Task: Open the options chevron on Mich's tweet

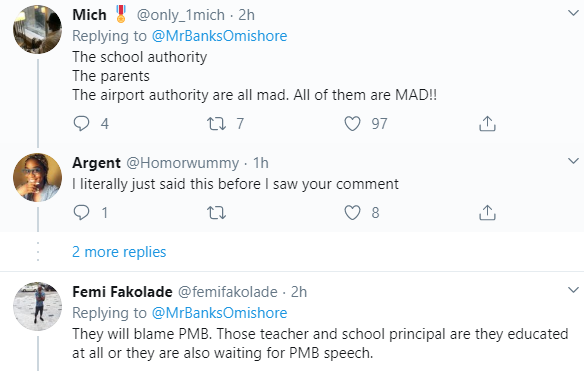Action: tap(573, 13)
